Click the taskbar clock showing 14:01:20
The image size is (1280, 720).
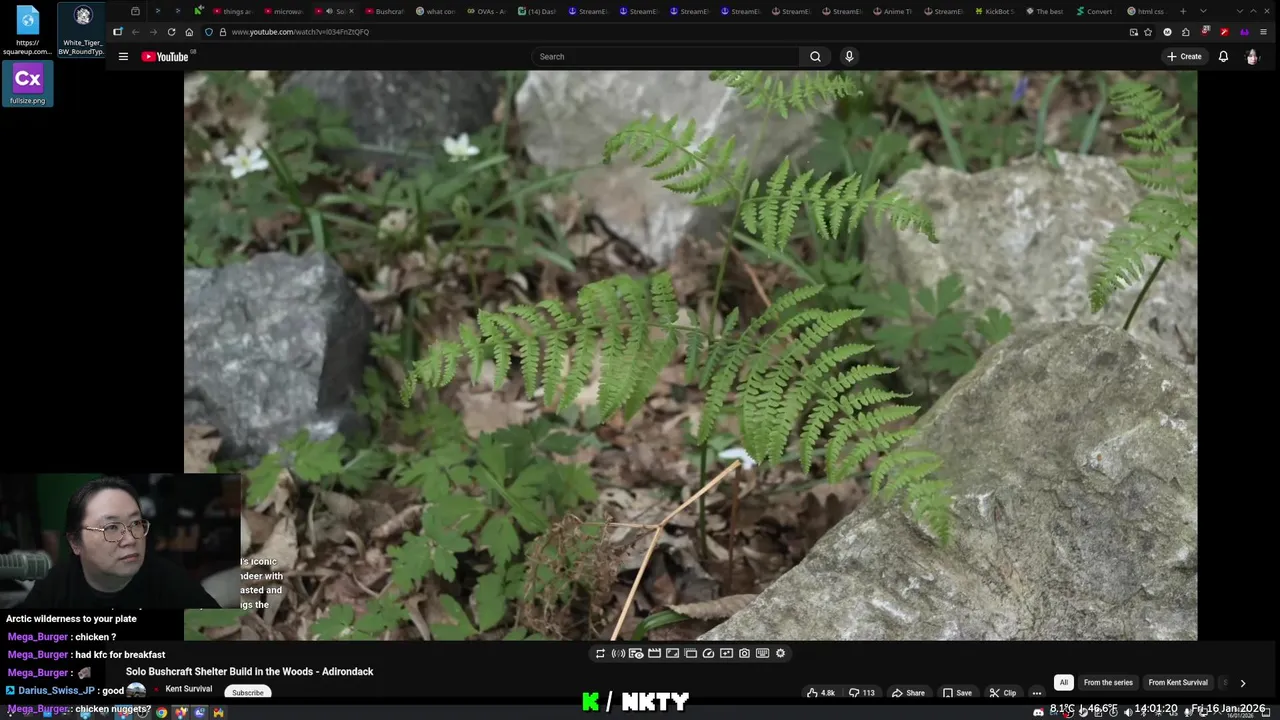pyautogui.click(x=1156, y=709)
